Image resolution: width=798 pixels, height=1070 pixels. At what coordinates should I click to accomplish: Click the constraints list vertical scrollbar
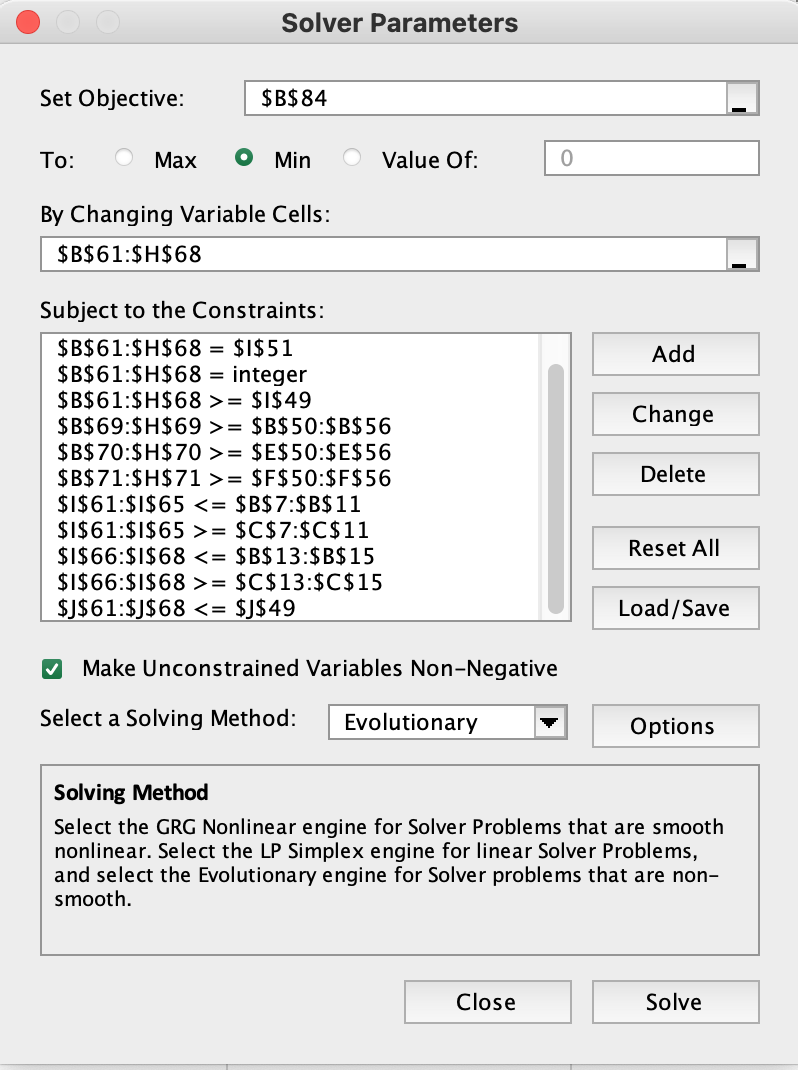pyautogui.click(x=556, y=489)
